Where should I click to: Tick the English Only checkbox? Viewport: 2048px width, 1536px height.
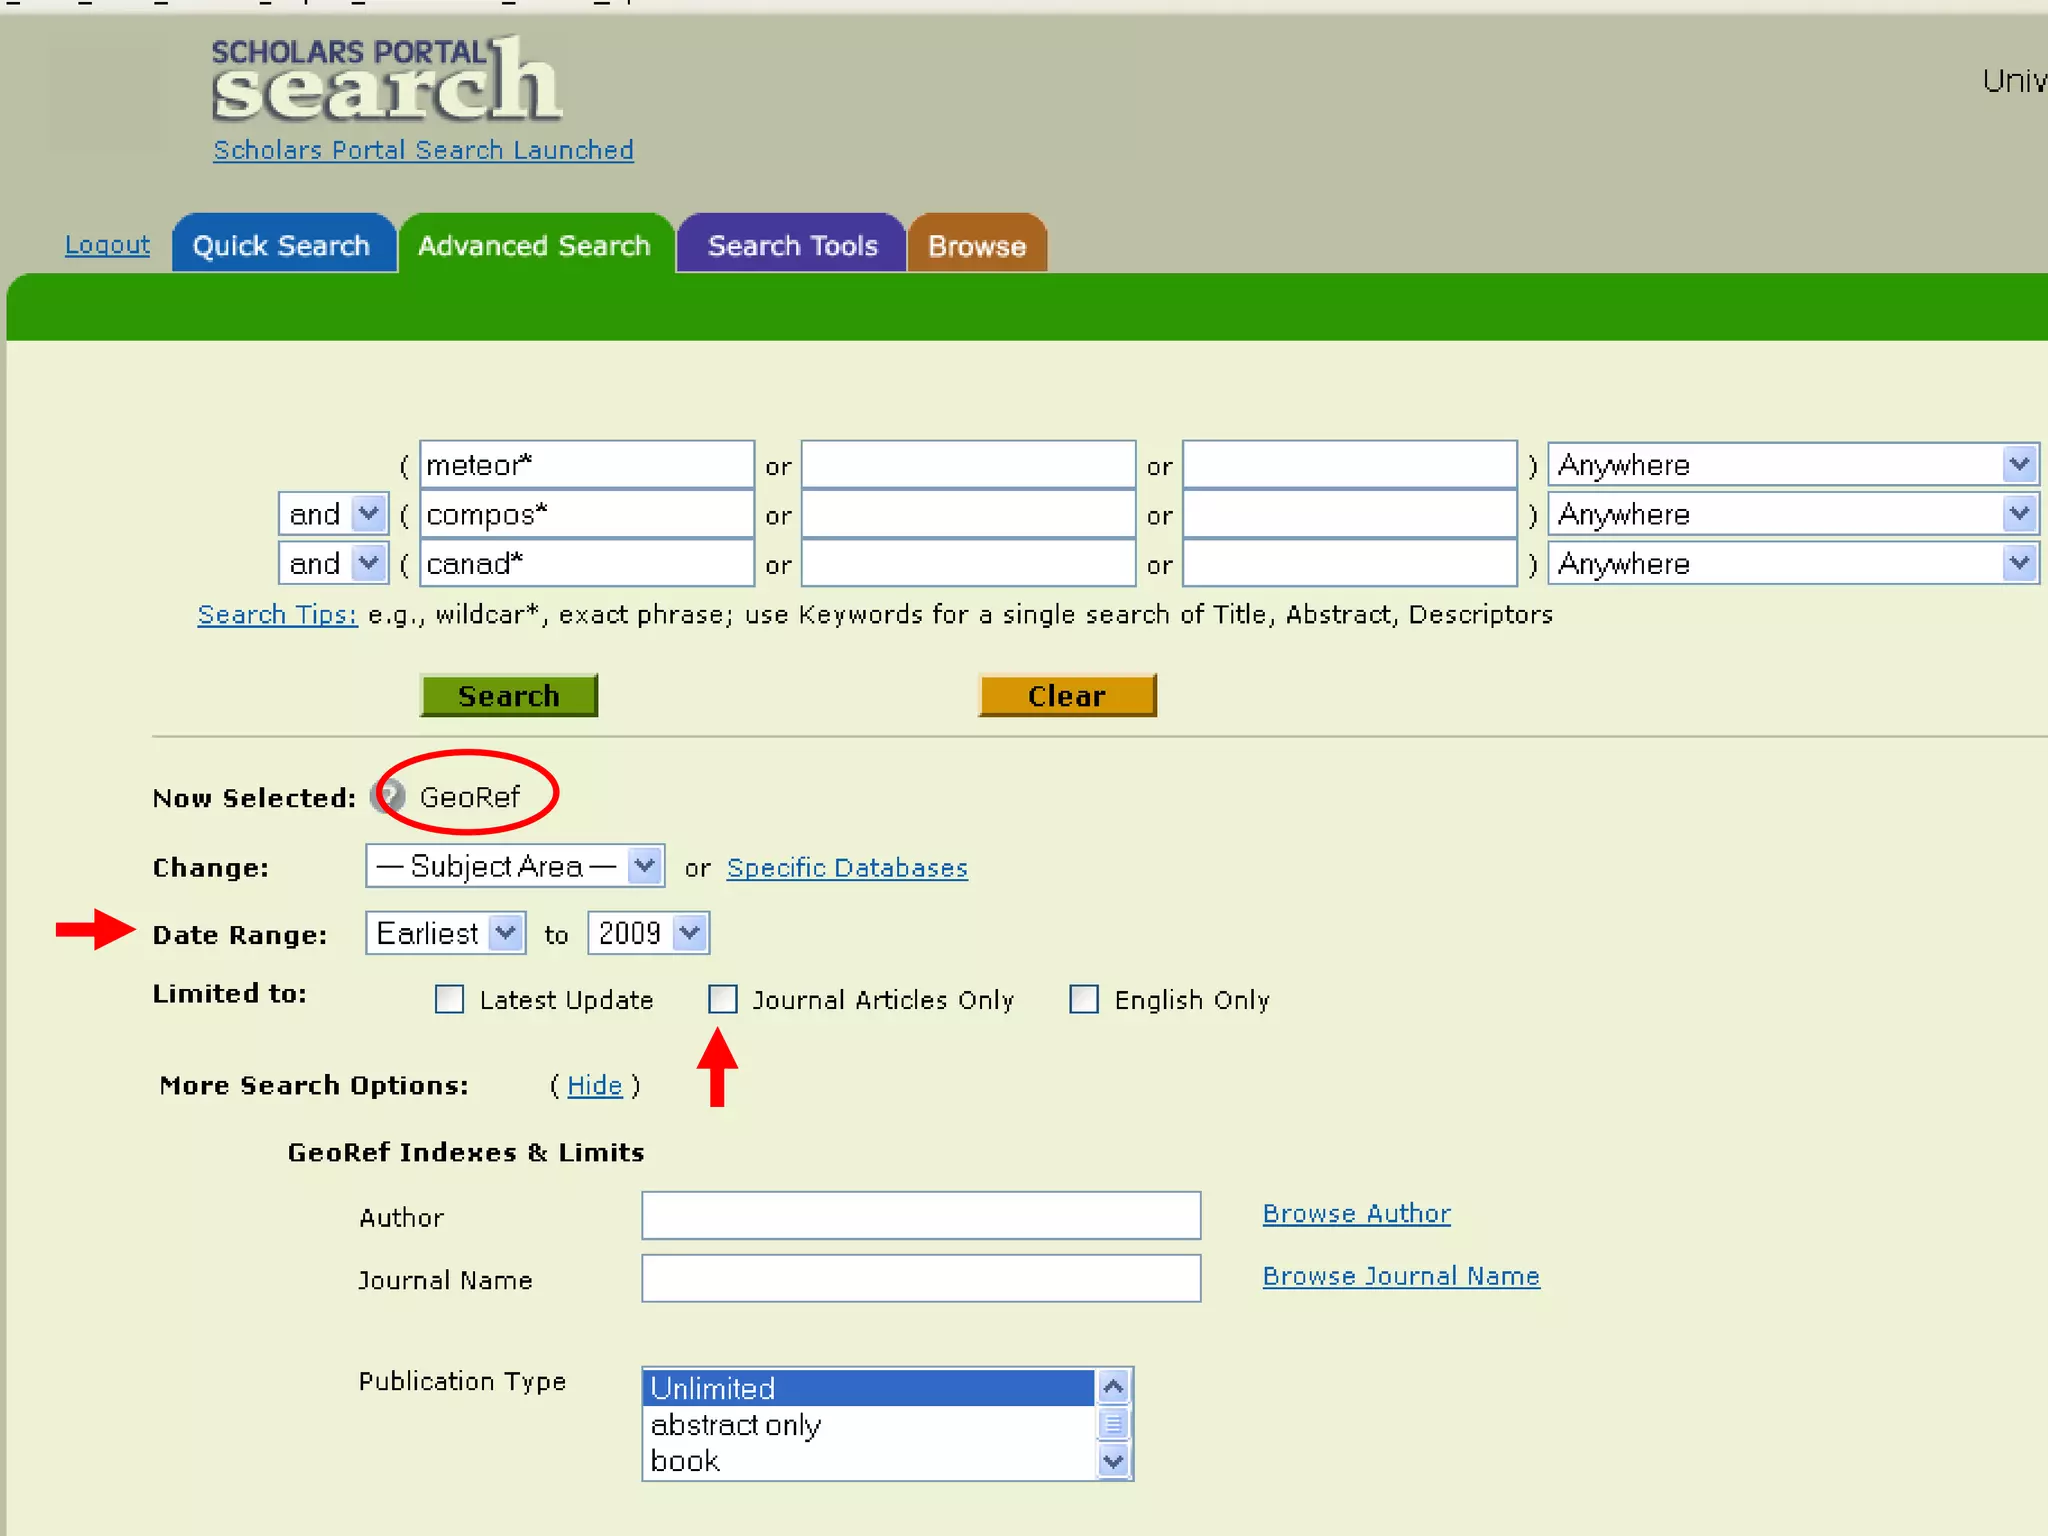coord(1084,999)
